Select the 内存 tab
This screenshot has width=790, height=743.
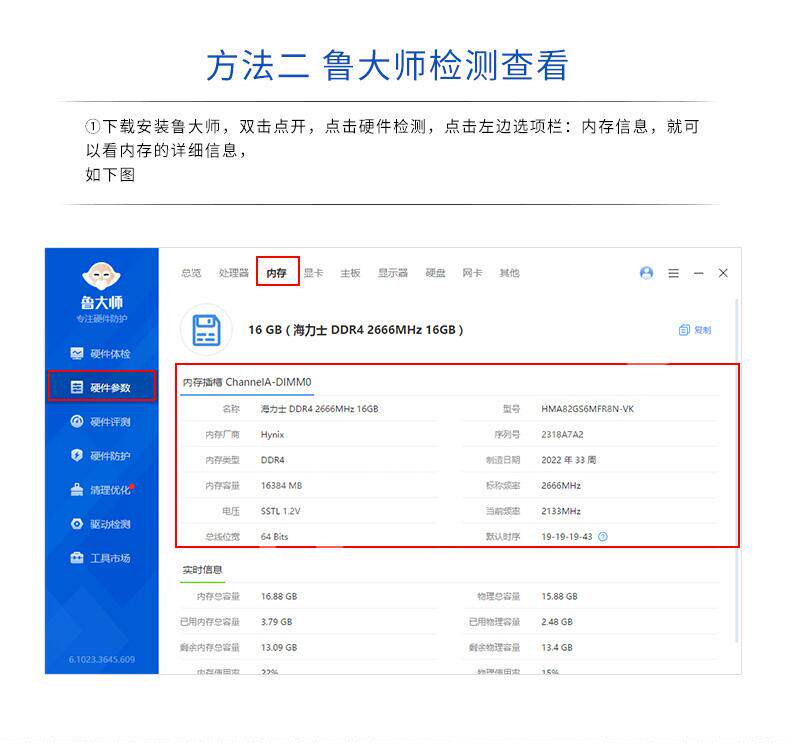[278, 272]
